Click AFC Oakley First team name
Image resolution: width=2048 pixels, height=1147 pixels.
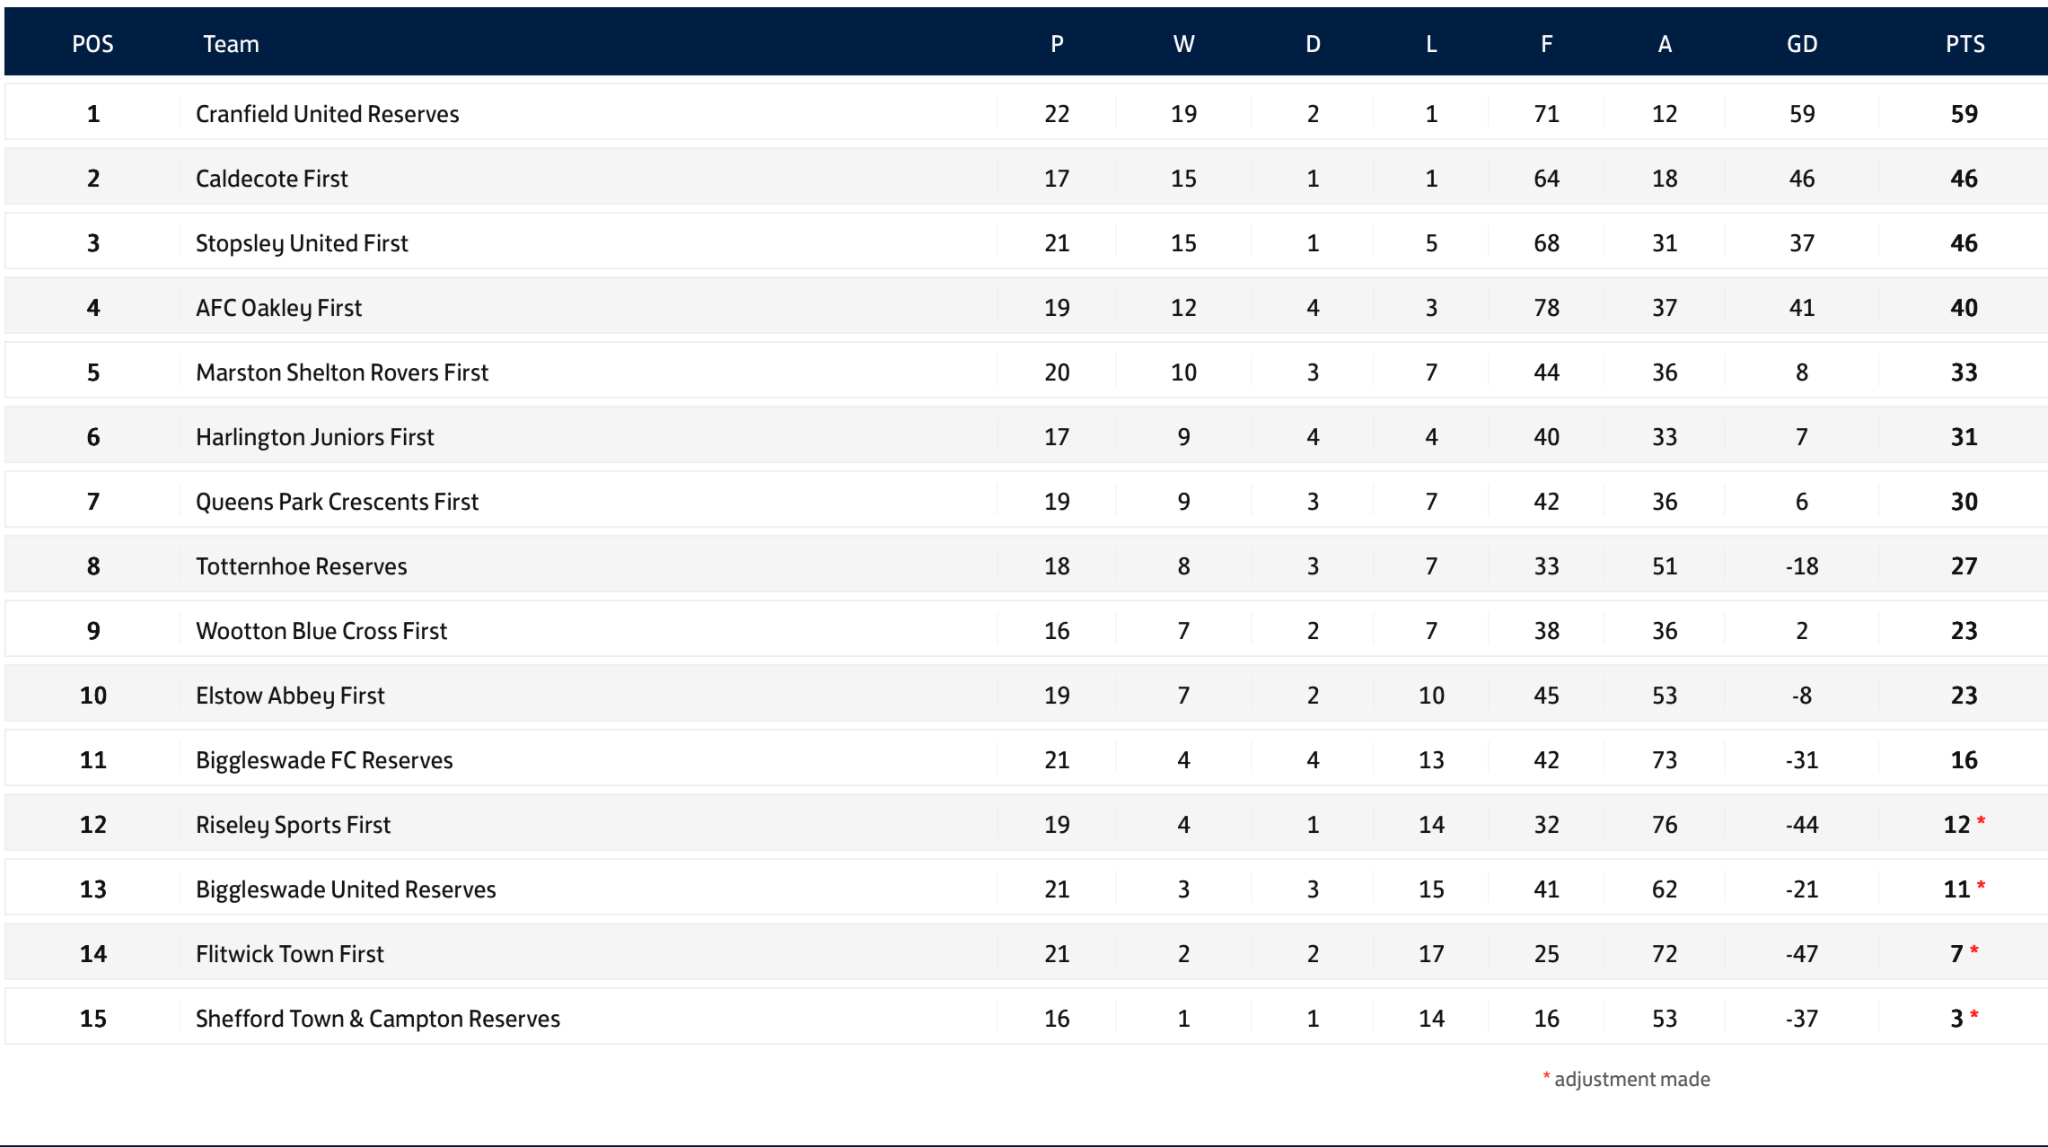(x=279, y=308)
